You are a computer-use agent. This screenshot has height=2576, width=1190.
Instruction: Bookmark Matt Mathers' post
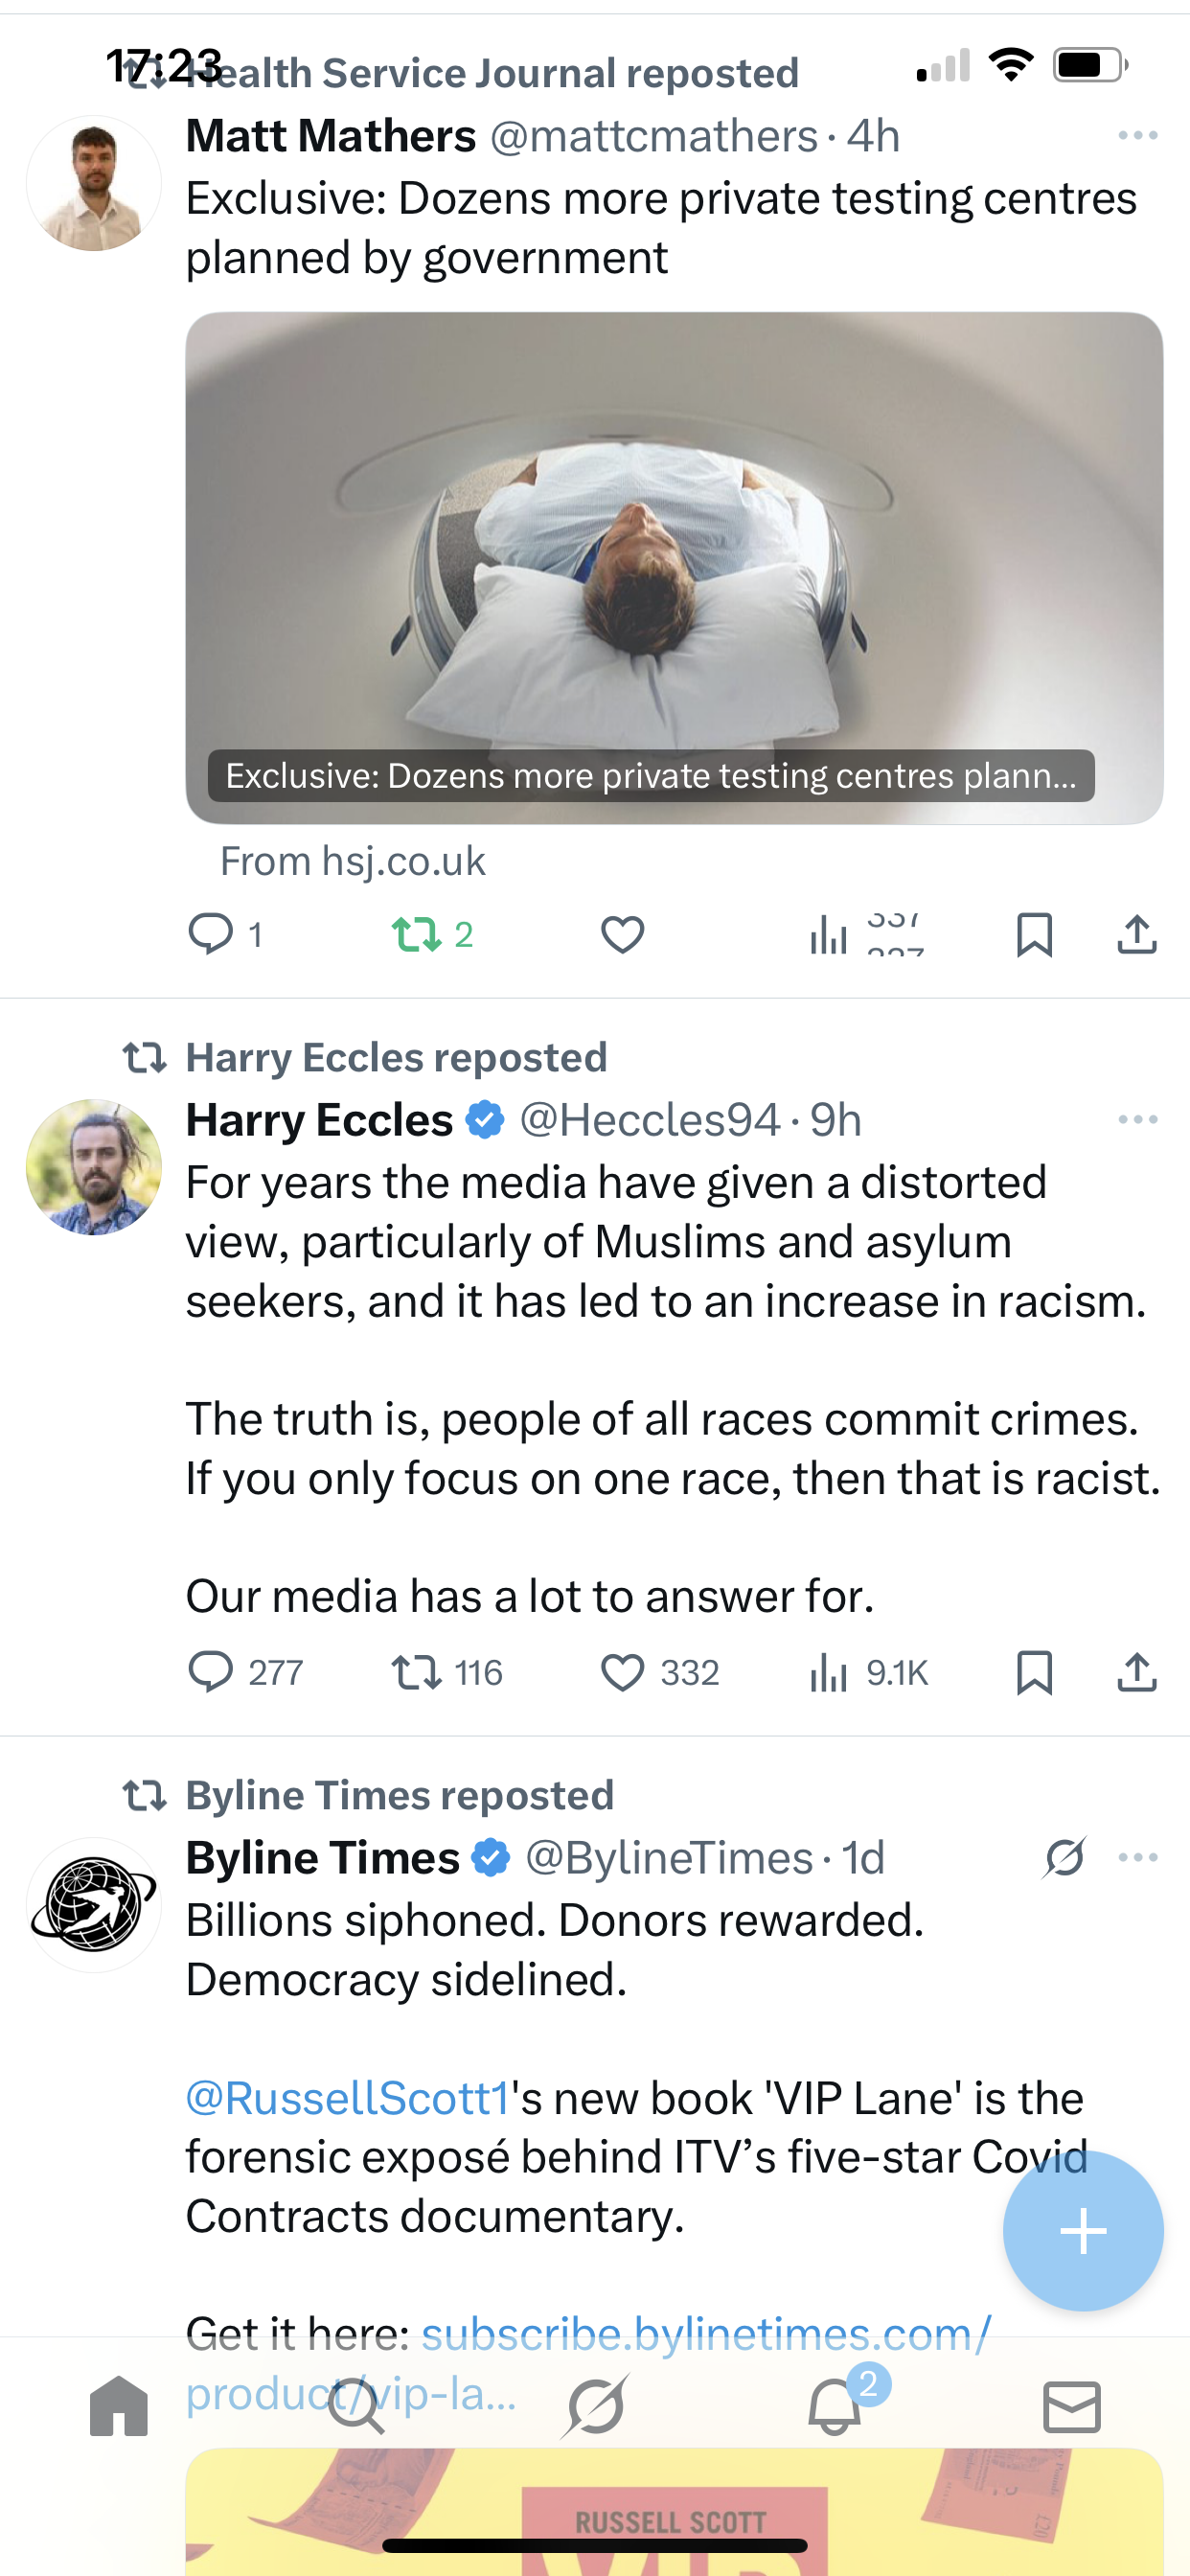1034,934
